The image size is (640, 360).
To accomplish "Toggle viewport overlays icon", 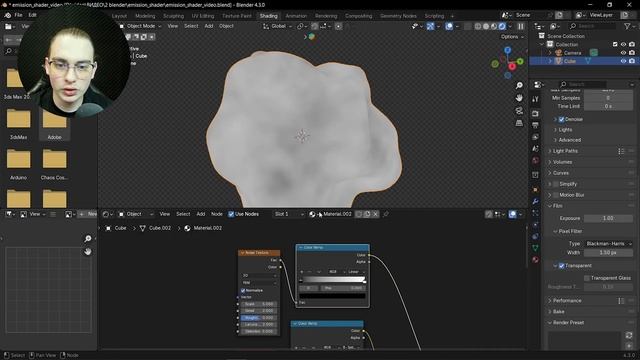I will pos(449,26).
